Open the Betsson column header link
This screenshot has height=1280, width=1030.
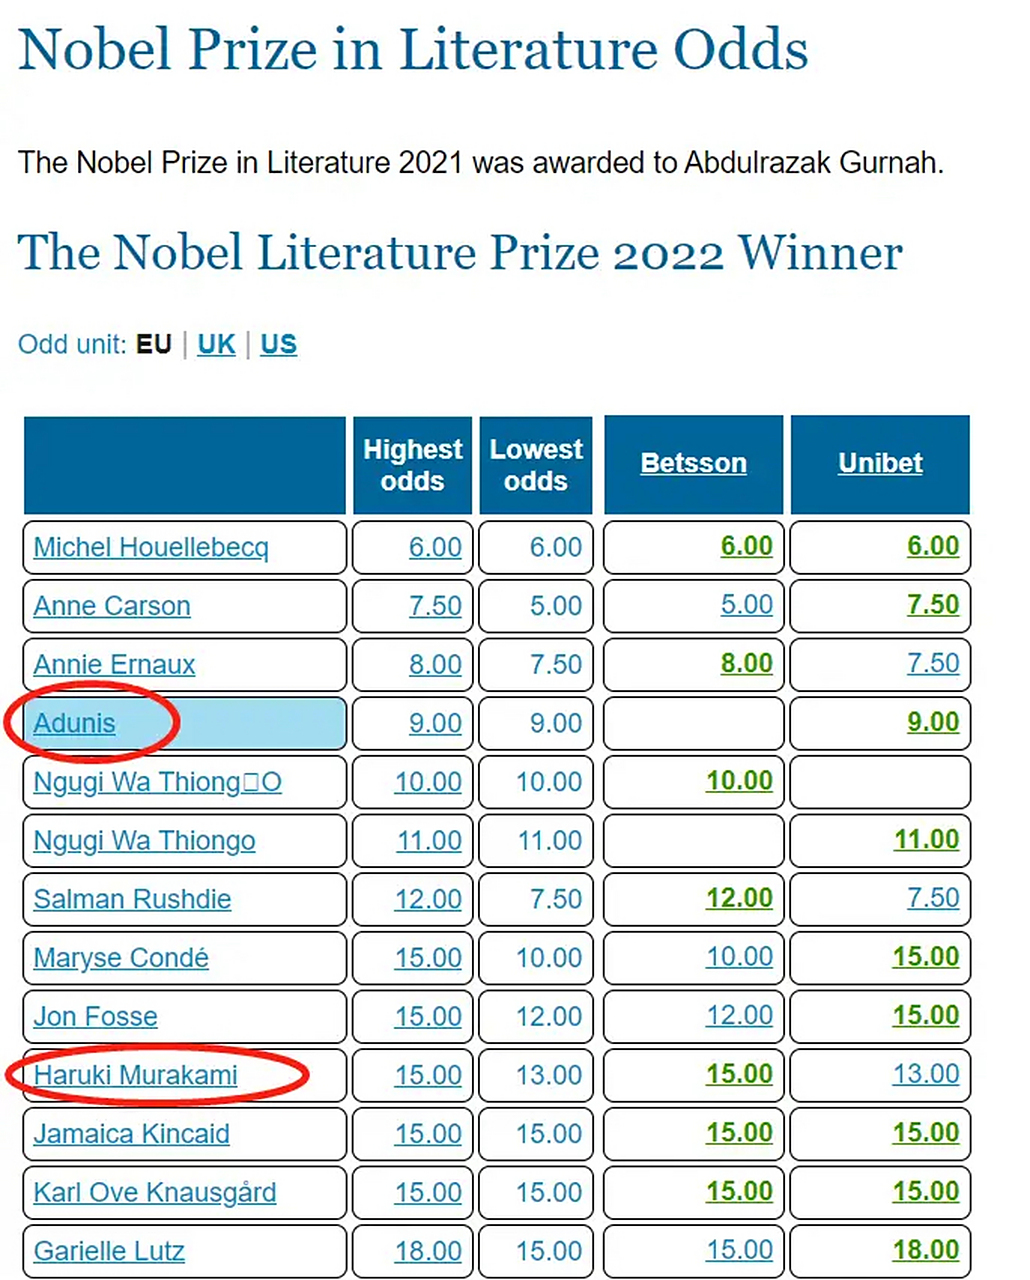tap(693, 463)
